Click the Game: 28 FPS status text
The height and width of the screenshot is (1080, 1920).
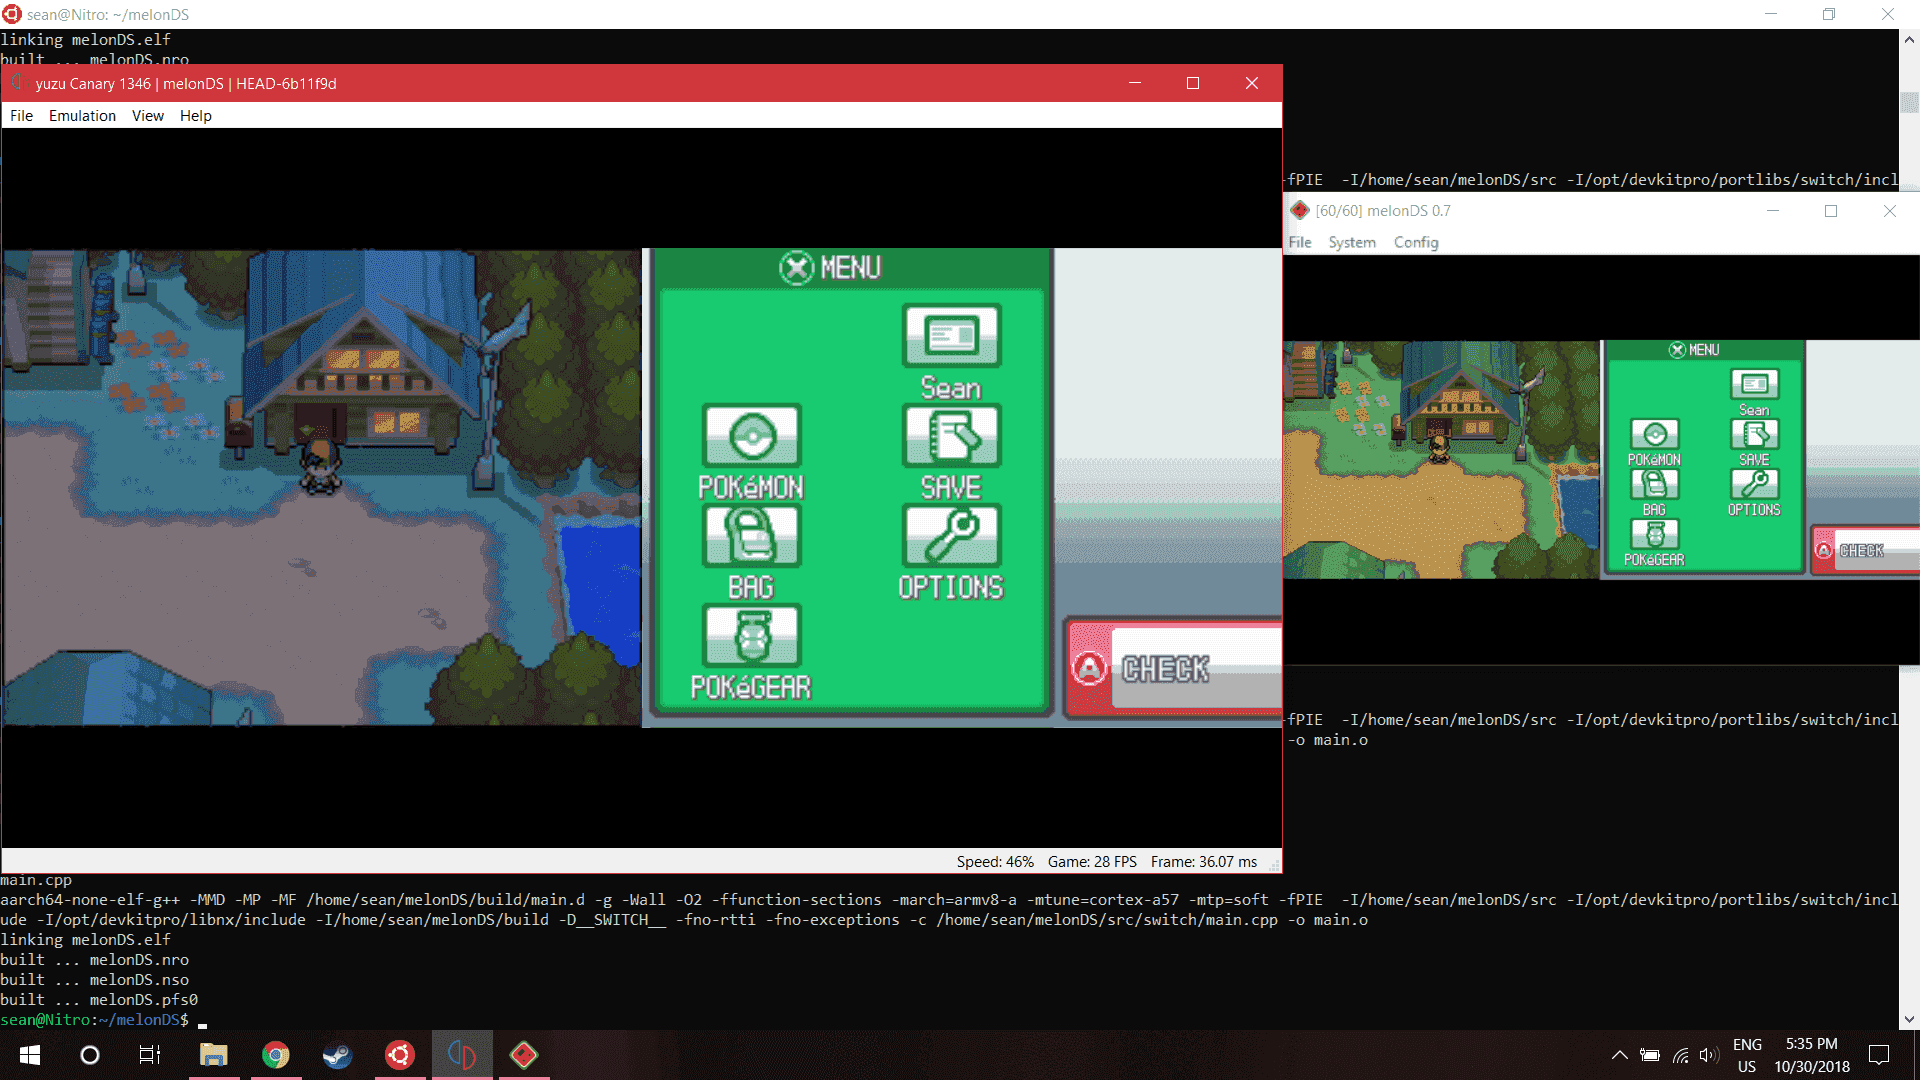coord(1092,862)
